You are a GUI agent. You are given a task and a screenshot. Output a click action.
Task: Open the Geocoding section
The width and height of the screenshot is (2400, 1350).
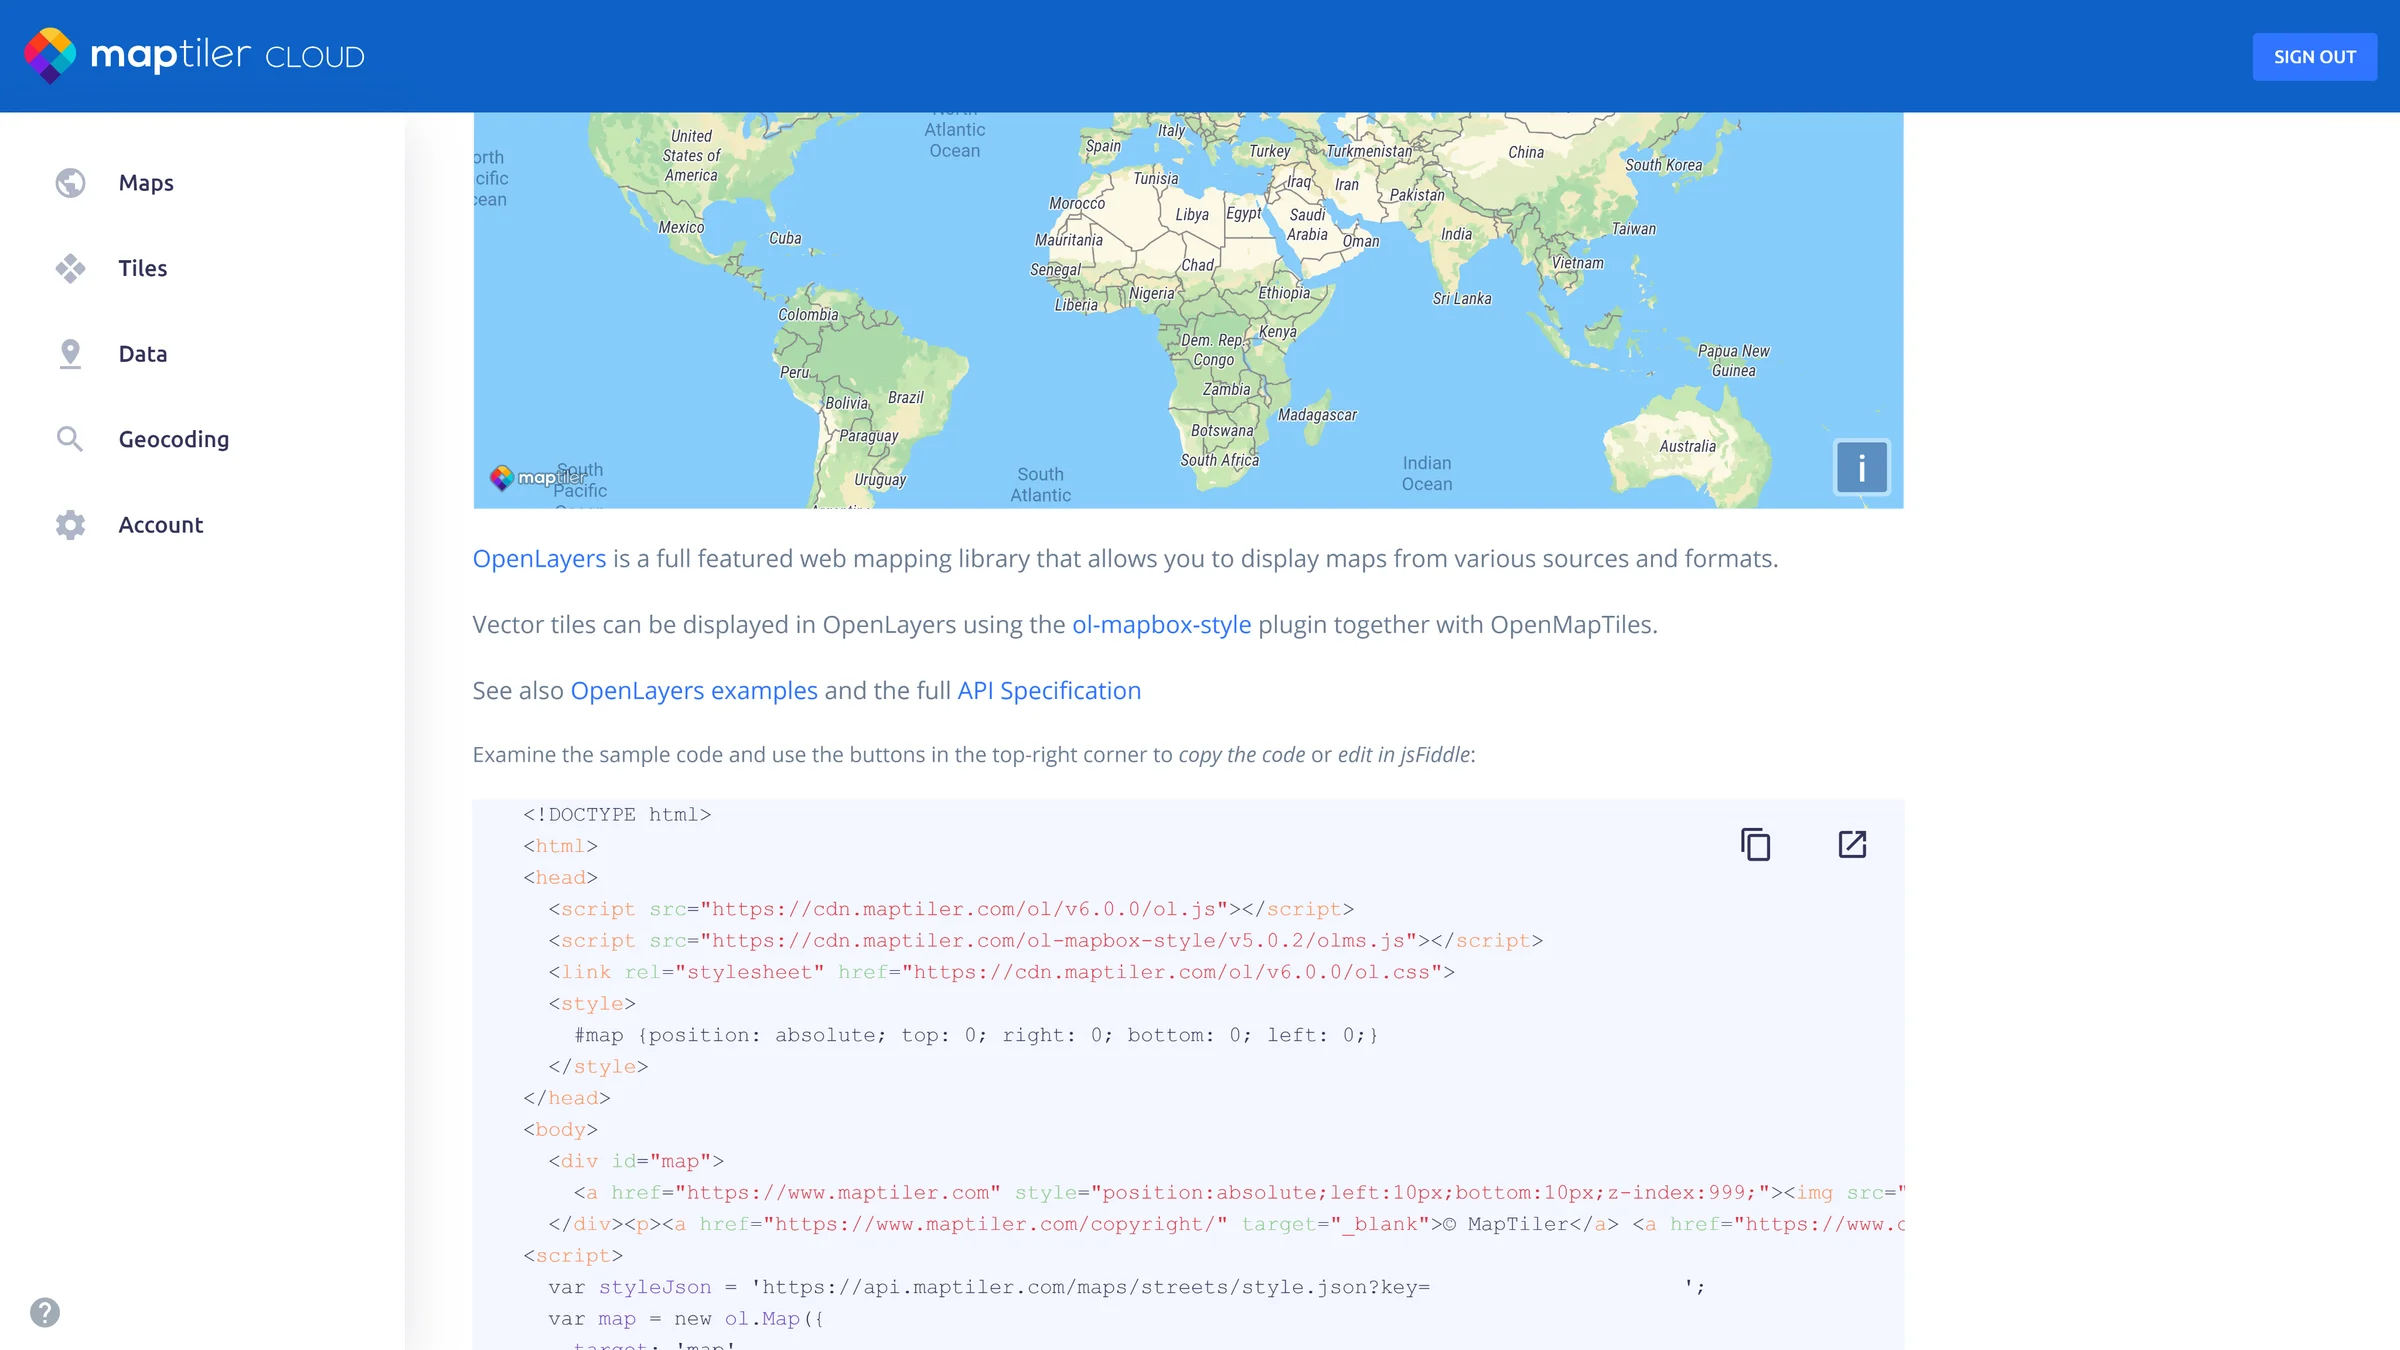[x=174, y=439]
